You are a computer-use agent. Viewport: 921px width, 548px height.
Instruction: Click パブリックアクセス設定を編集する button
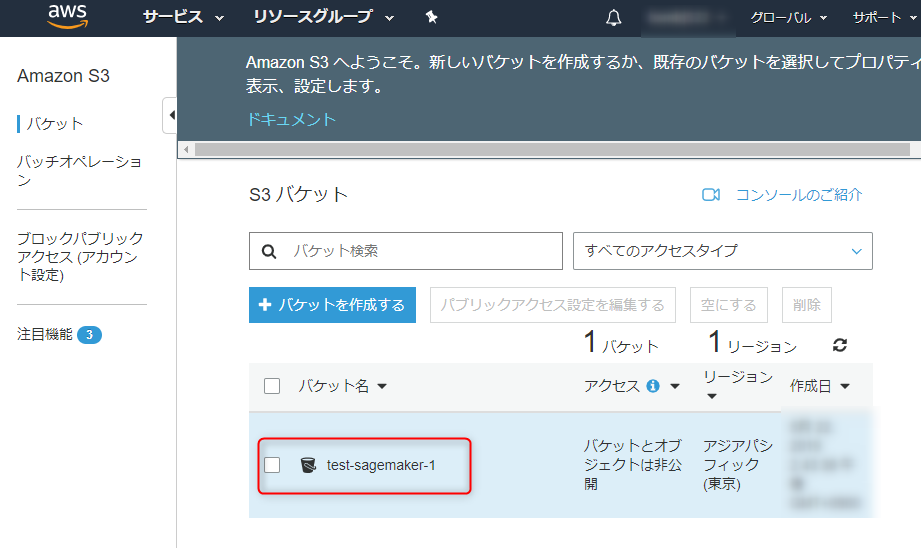click(x=553, y=305)
